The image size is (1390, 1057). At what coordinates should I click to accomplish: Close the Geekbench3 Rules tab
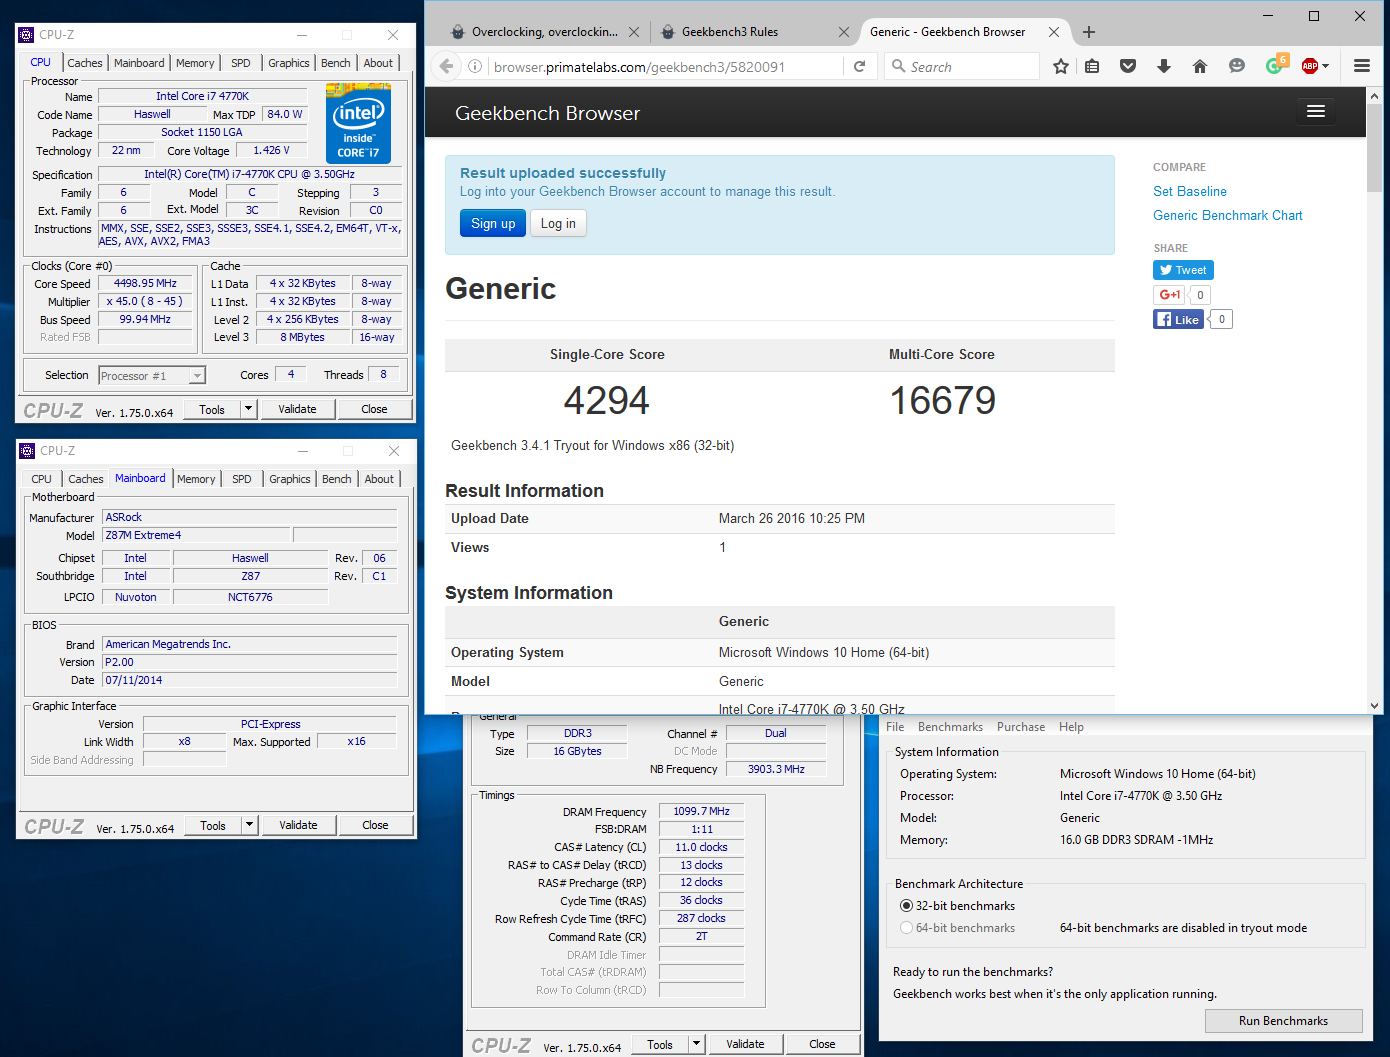(844, 32)
